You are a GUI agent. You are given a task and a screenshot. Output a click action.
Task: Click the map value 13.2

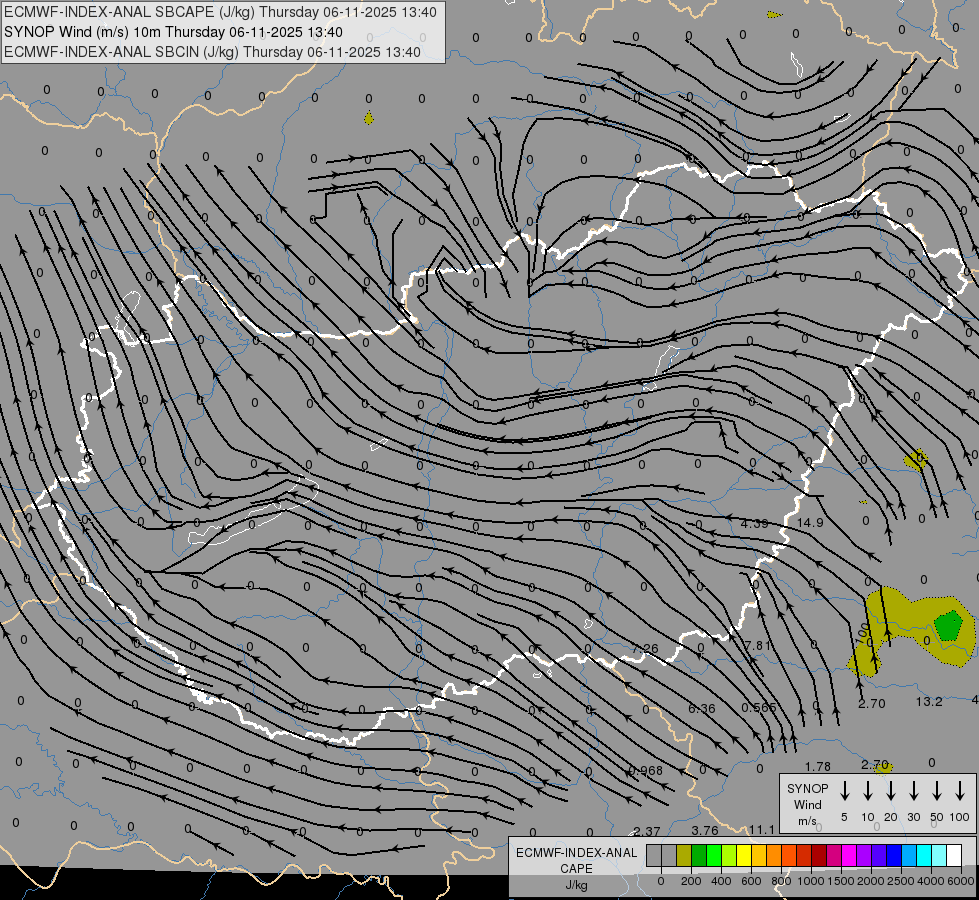[929, 701]
